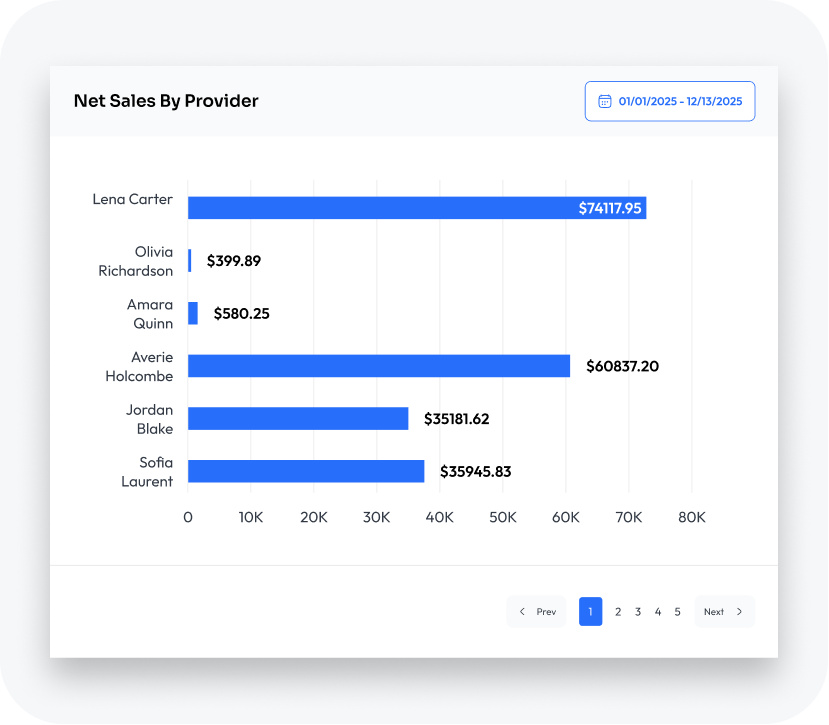829x725 pixels.
Task: Click the $60837.20 value label
Action: tap(618, 366)
